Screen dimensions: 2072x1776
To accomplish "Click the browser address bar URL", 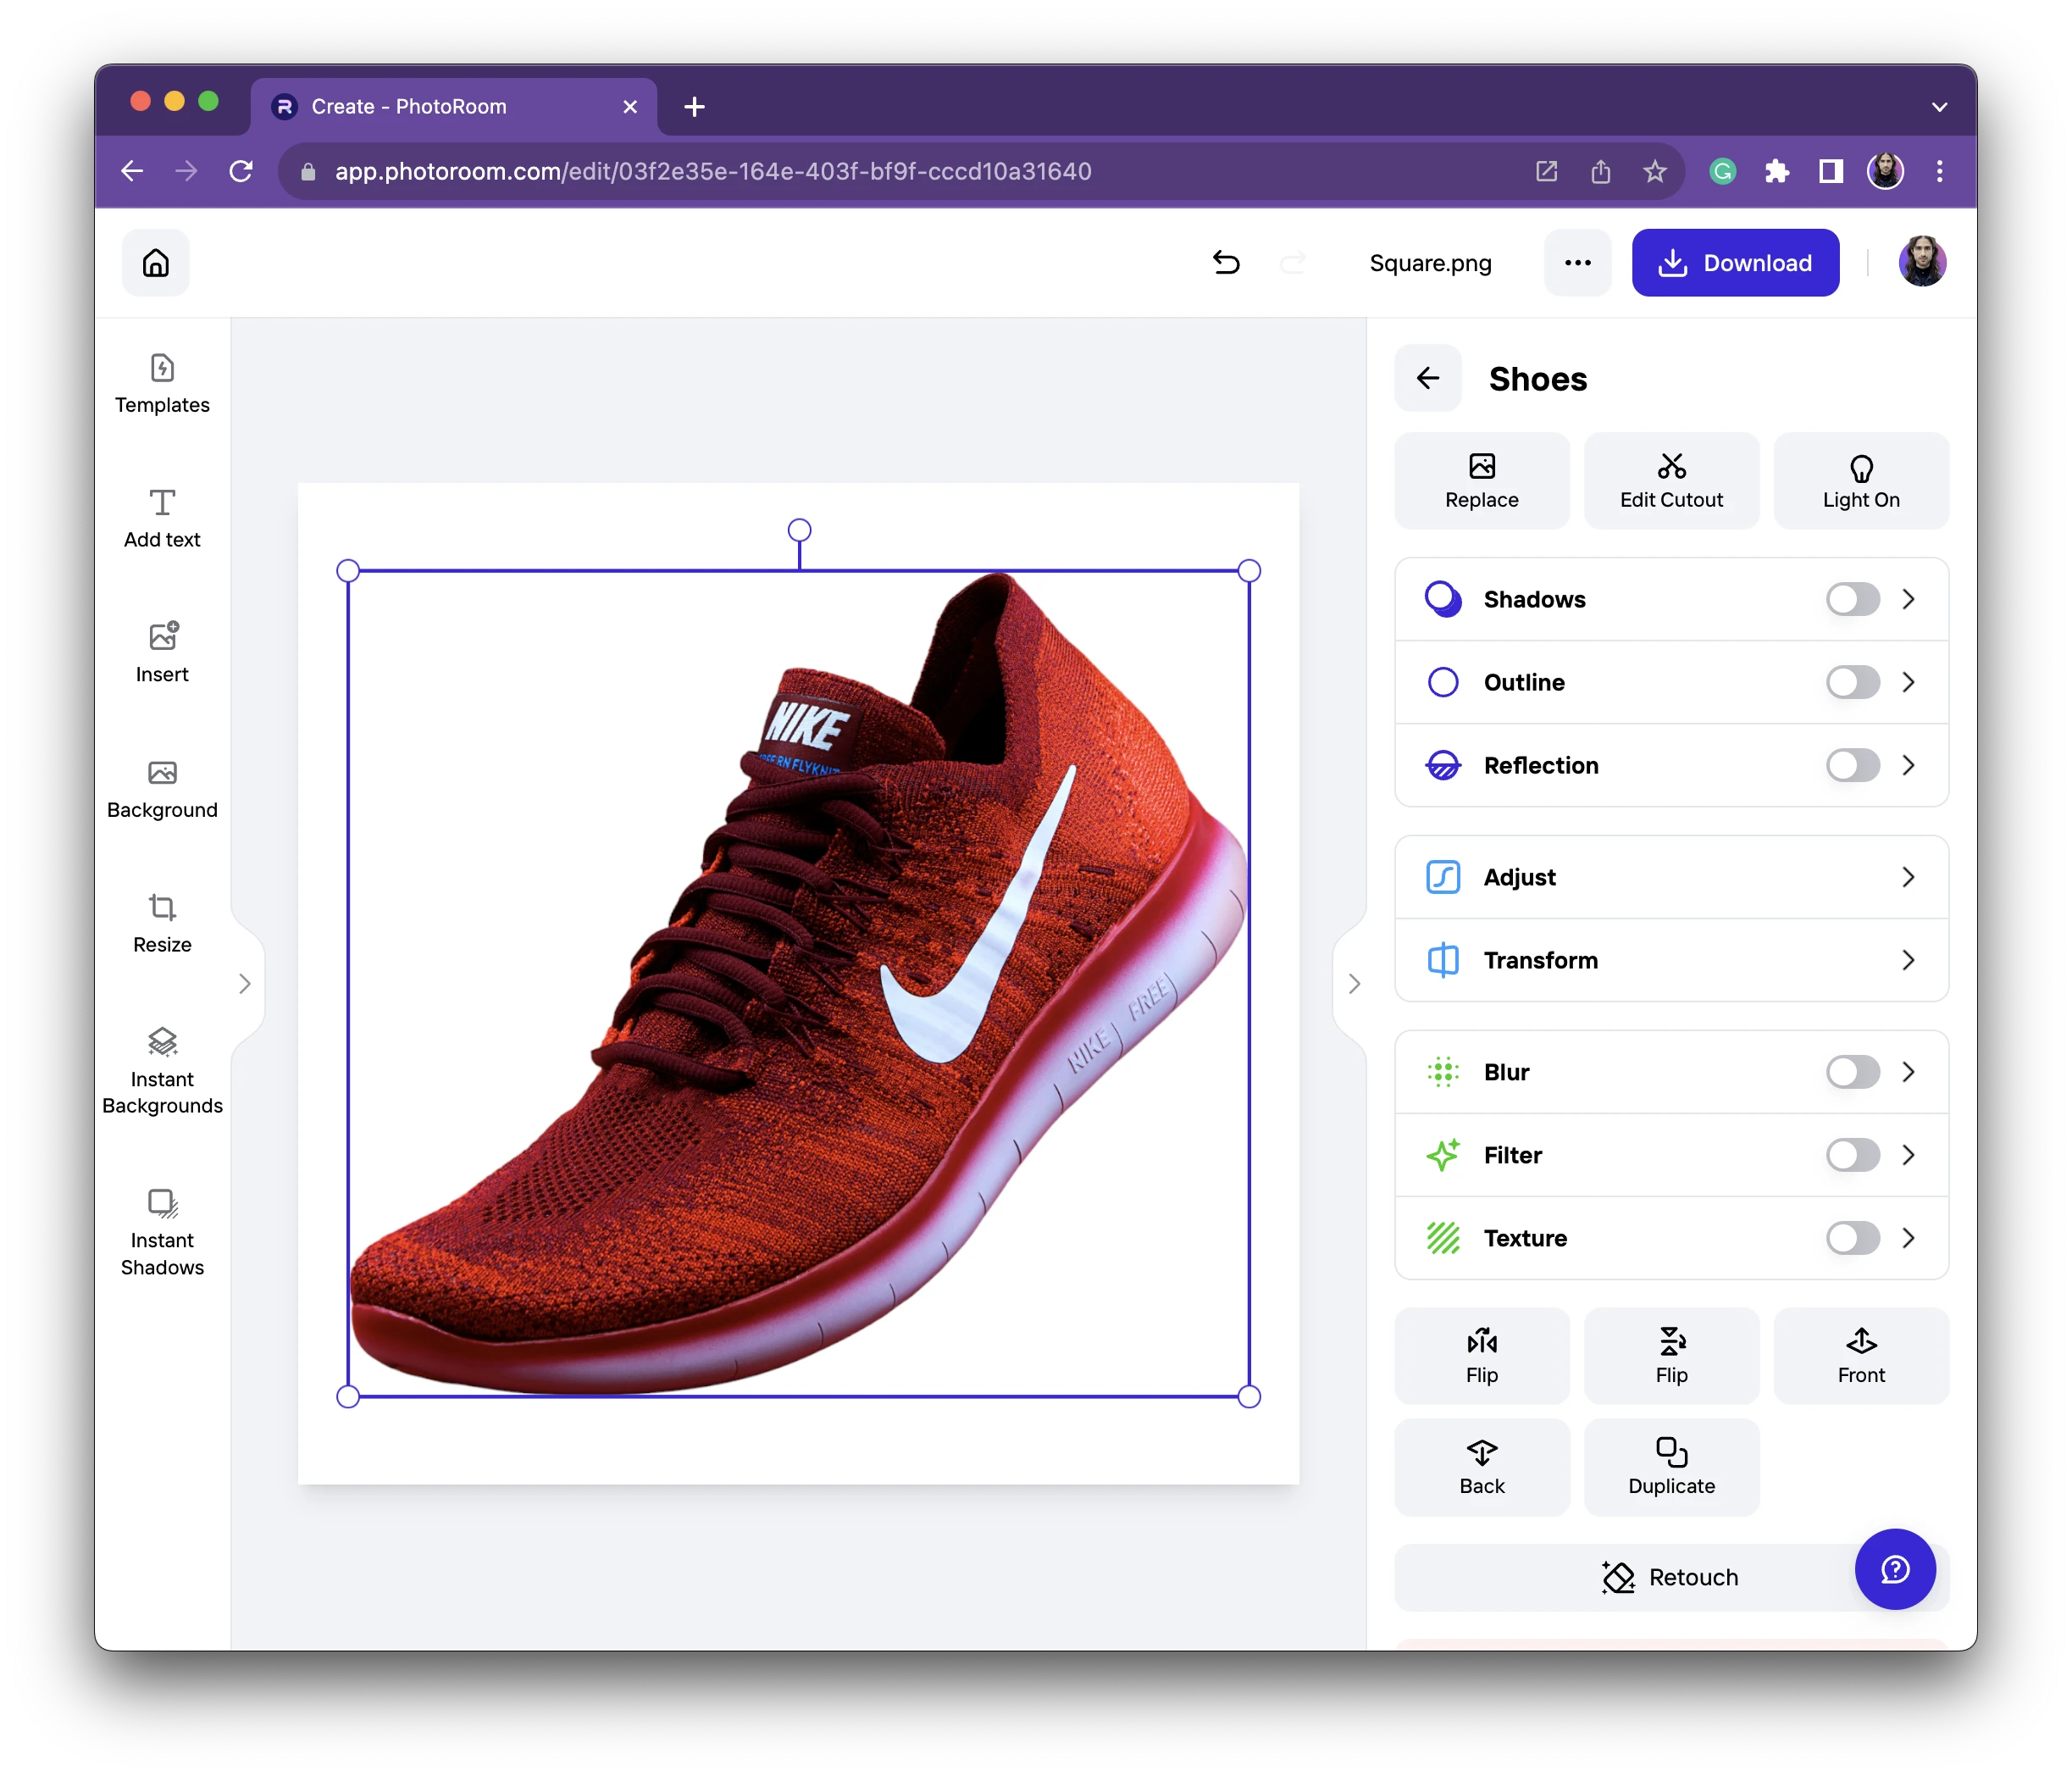I will pyautogui.click(x=713, y=172).
